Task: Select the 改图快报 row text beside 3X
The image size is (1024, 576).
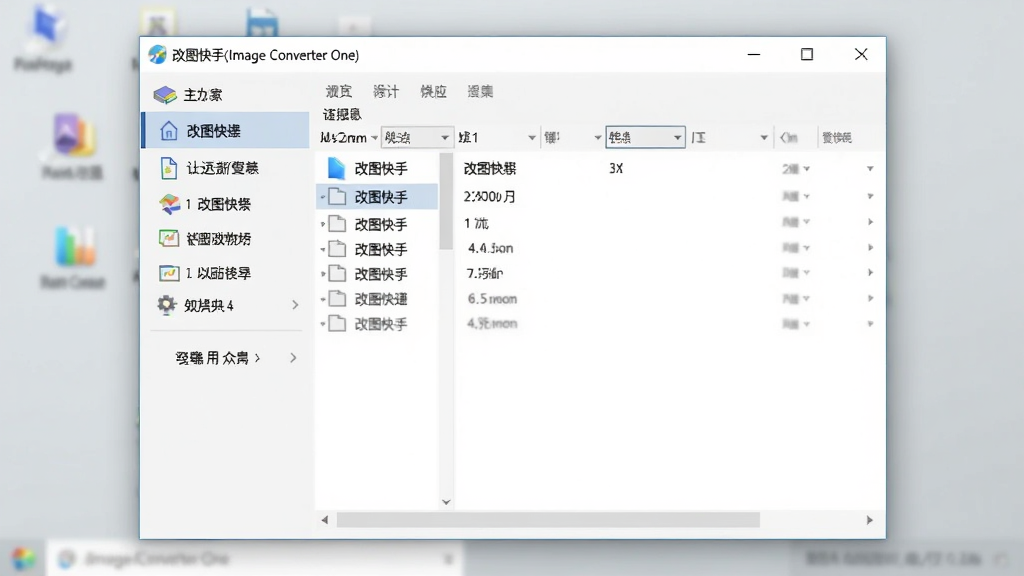Action: point(490,168)
